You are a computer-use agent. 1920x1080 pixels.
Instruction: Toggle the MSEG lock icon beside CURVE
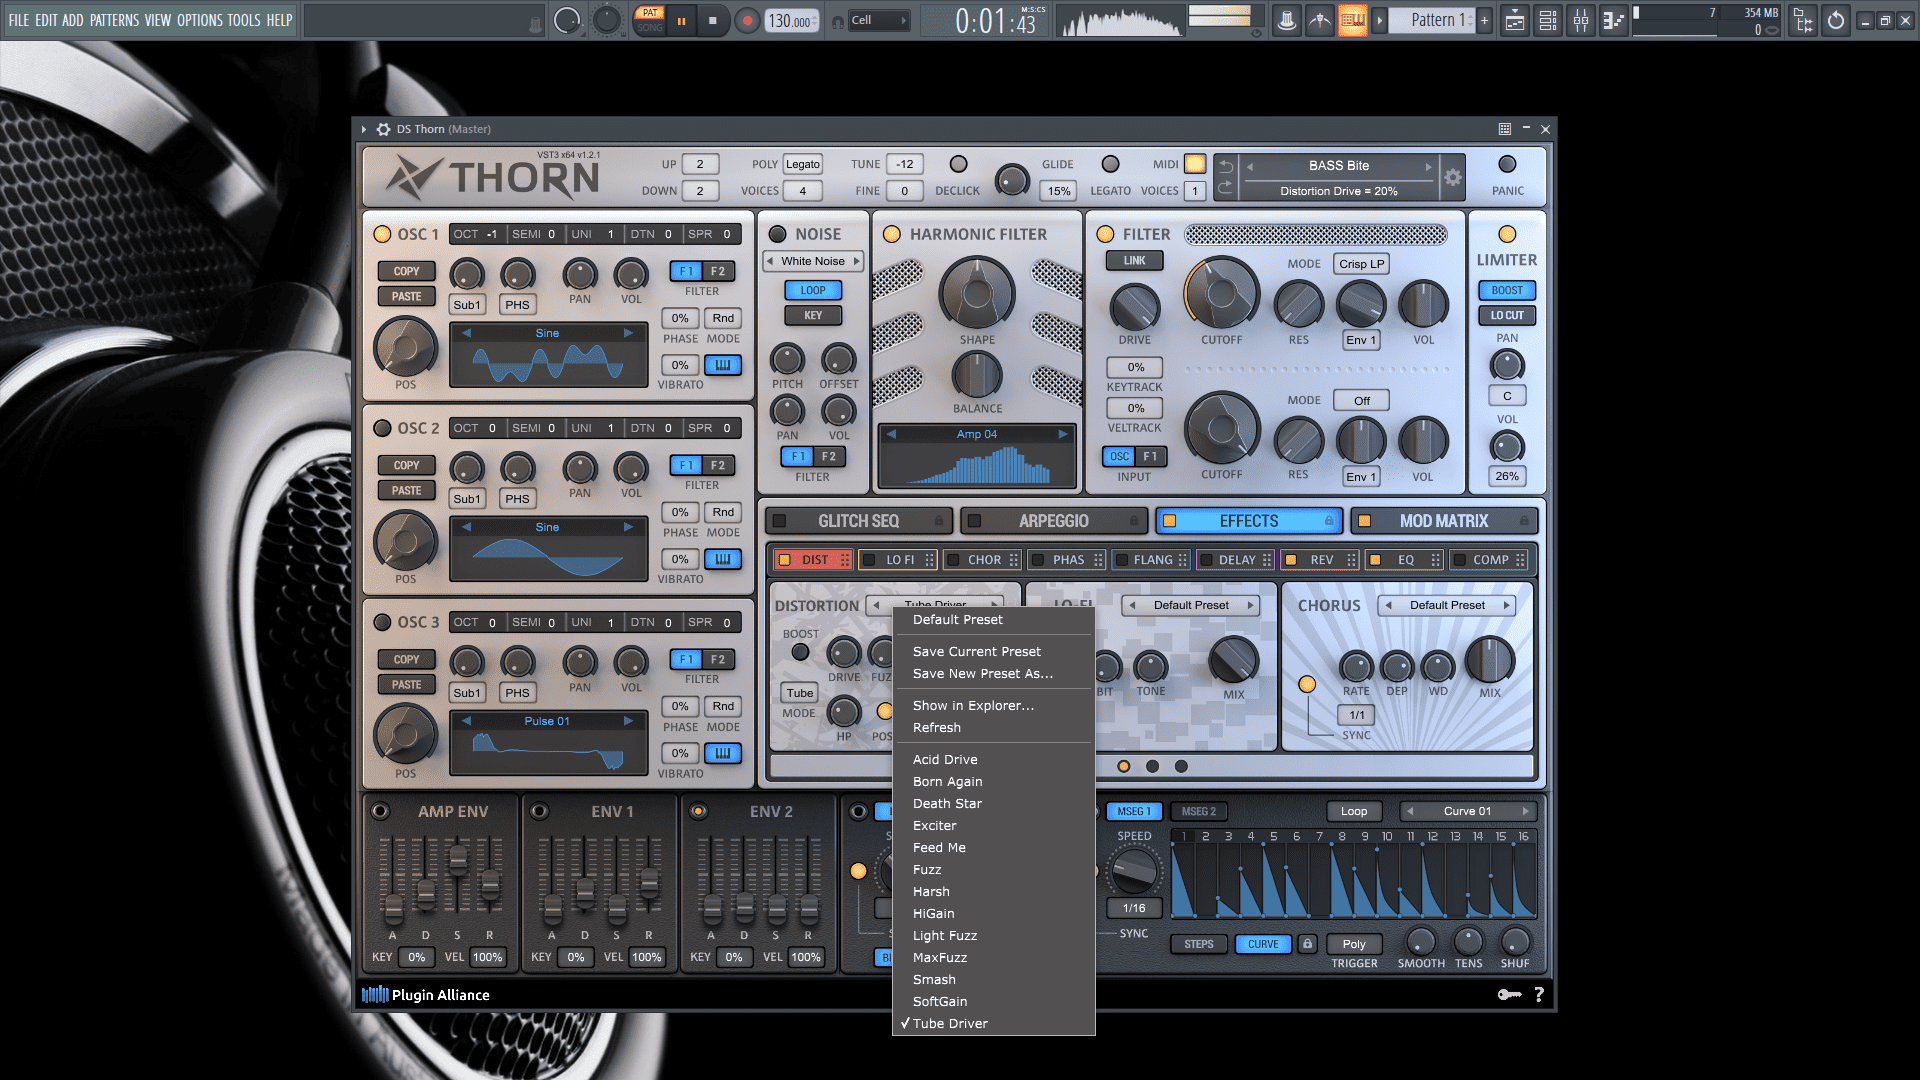click(1307, 943)
